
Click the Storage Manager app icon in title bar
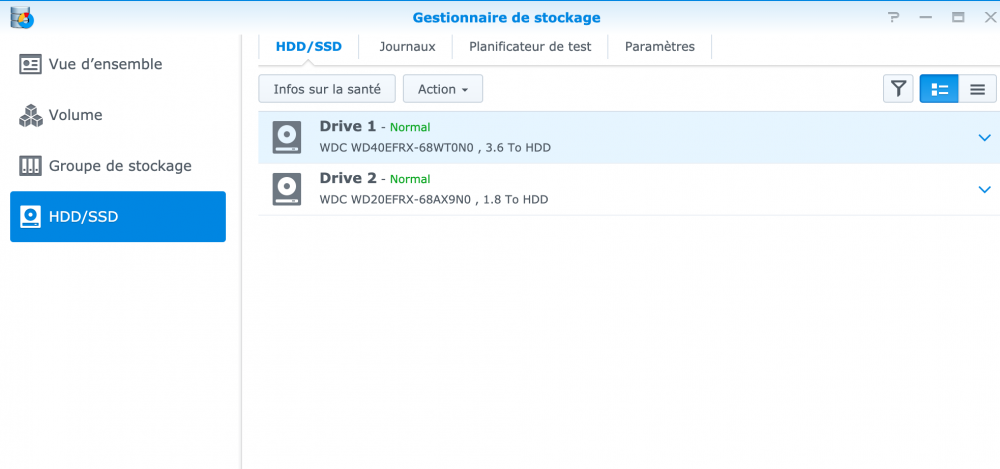pyautogui.click(x=22, y=17)
